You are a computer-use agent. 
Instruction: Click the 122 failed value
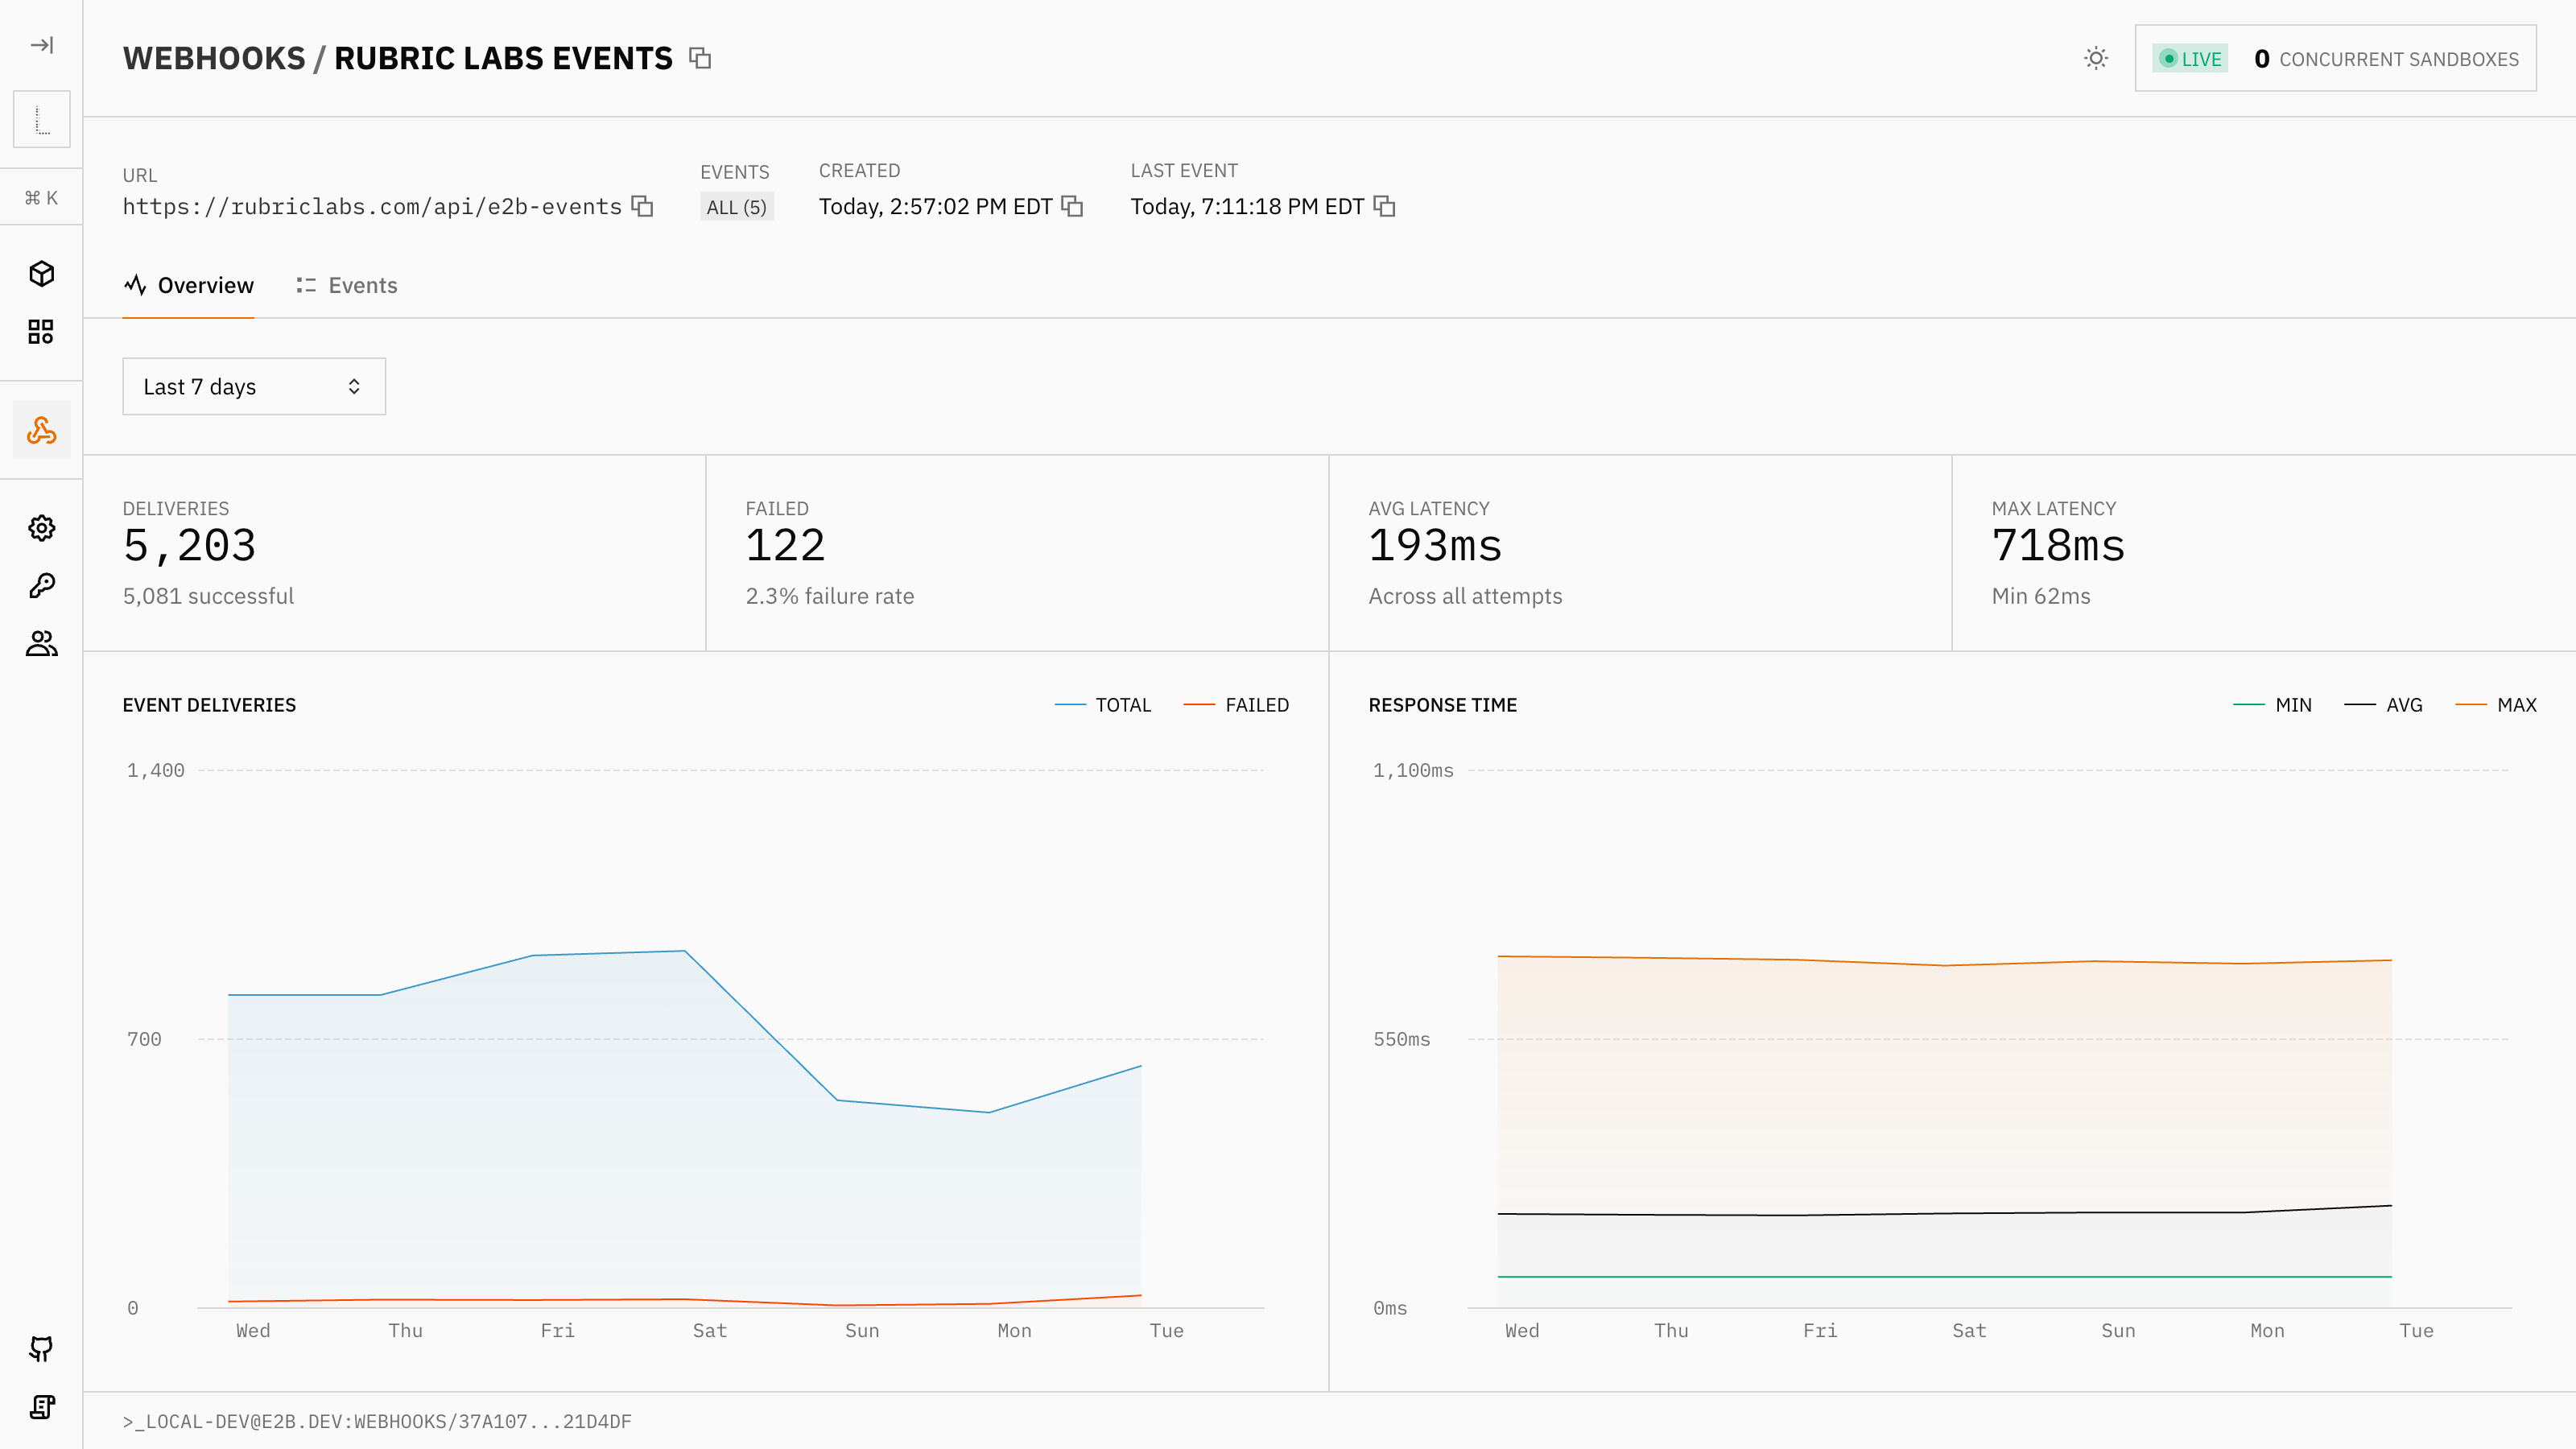(785, 546)
